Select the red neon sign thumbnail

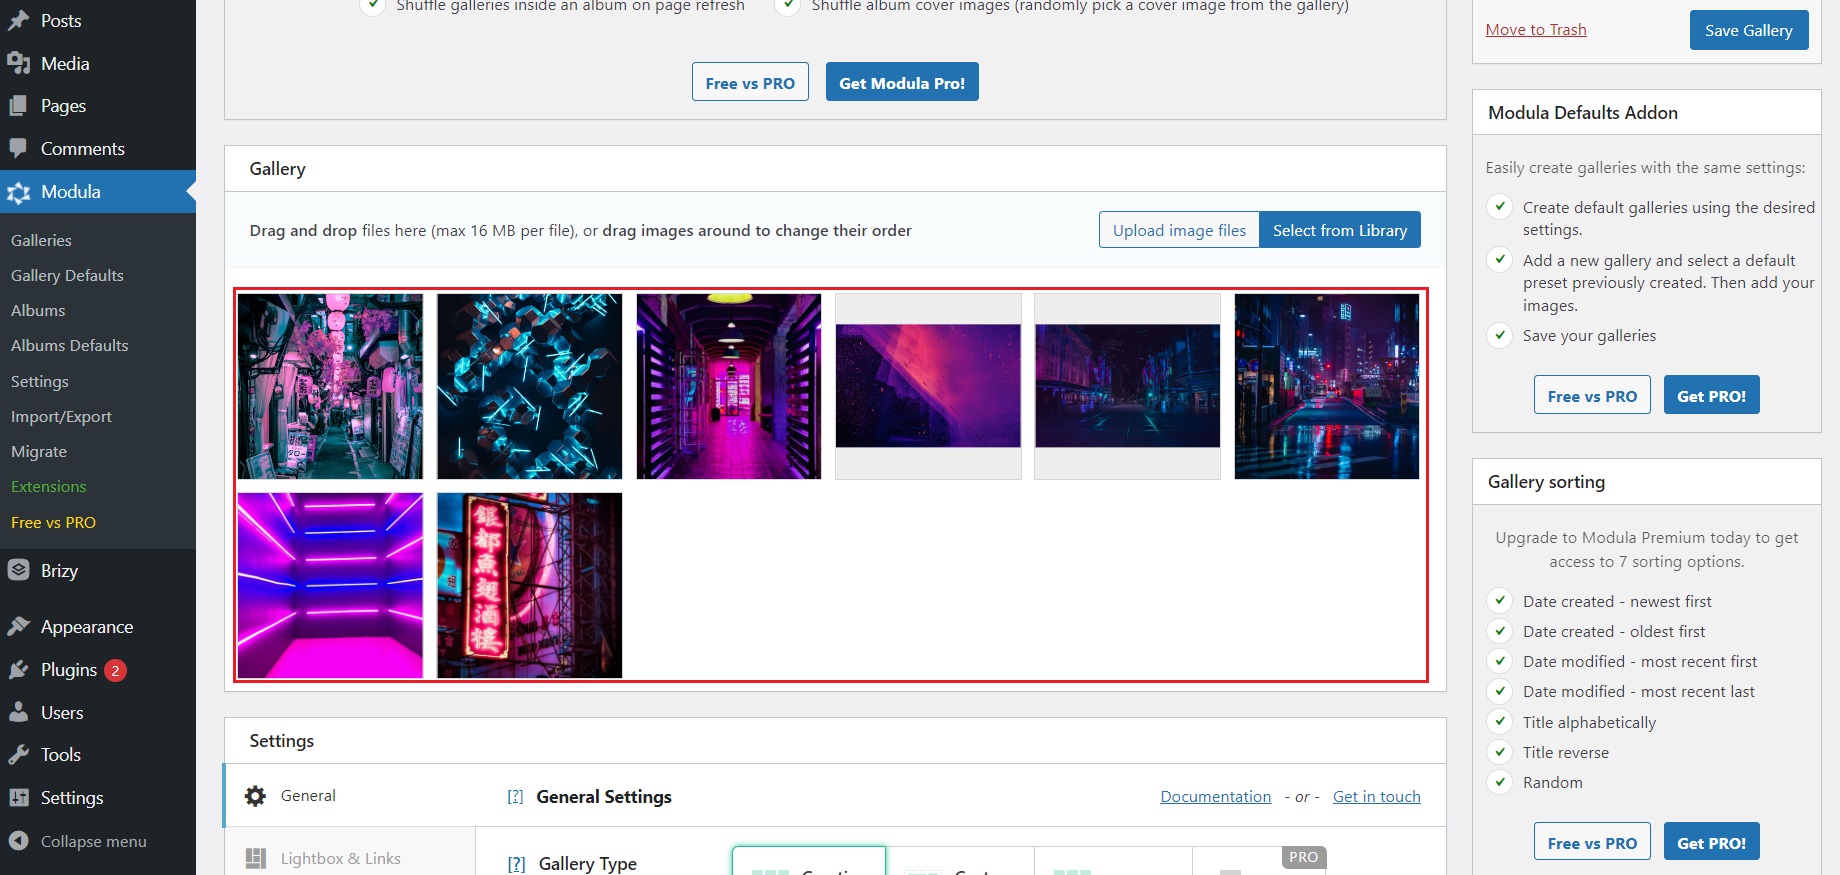tap(529, 585)
